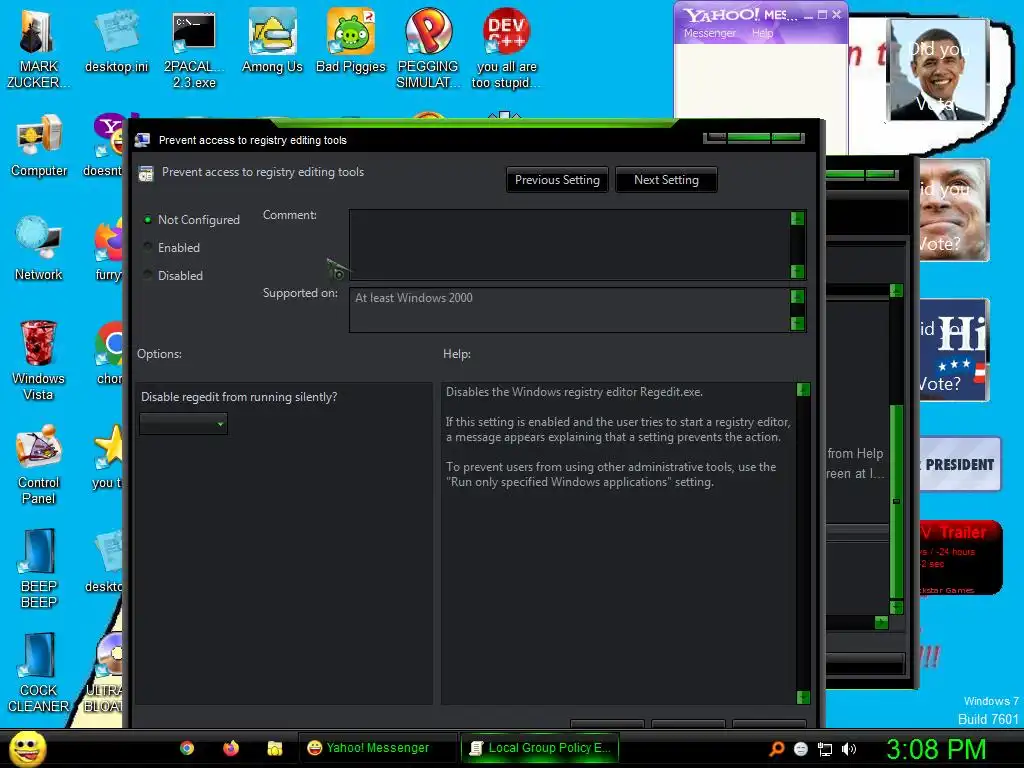Screen dimensions: 1024x768
Task: Click the 3:08 PM taskbar clock
Action: pos(935,749)
